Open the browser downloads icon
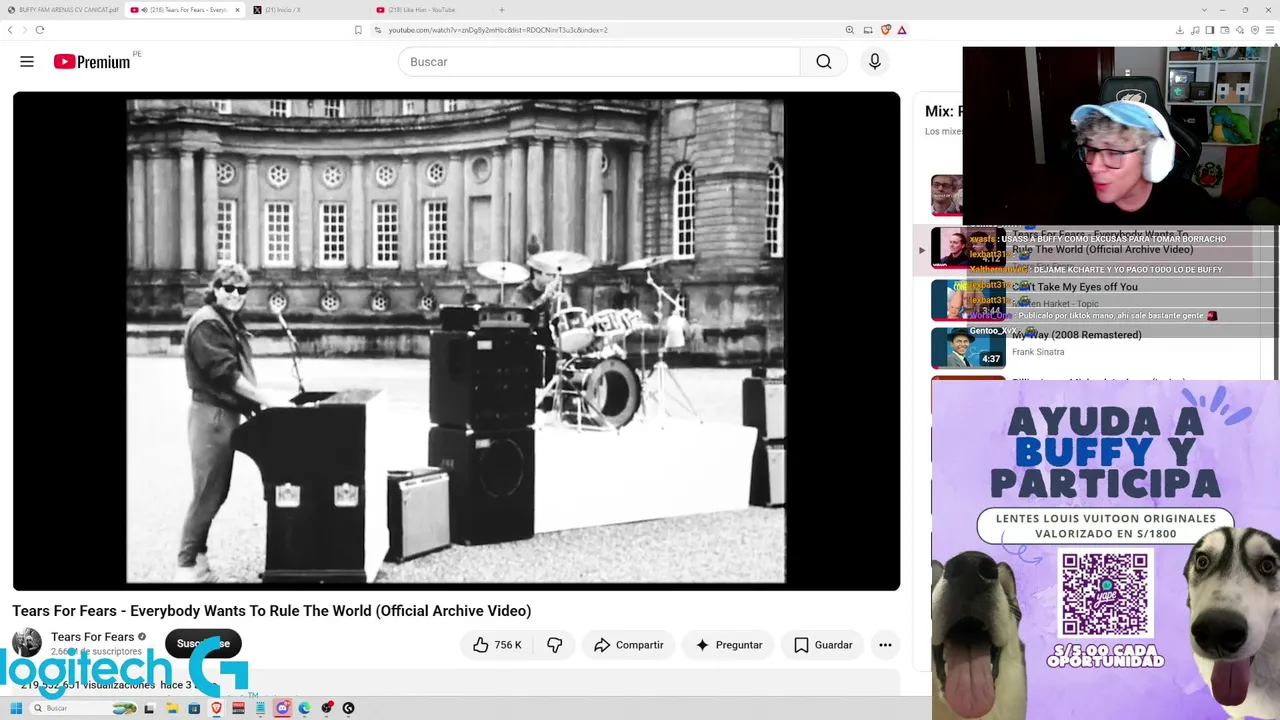This screenshot has width=1280, height=720. point(1180,30)
